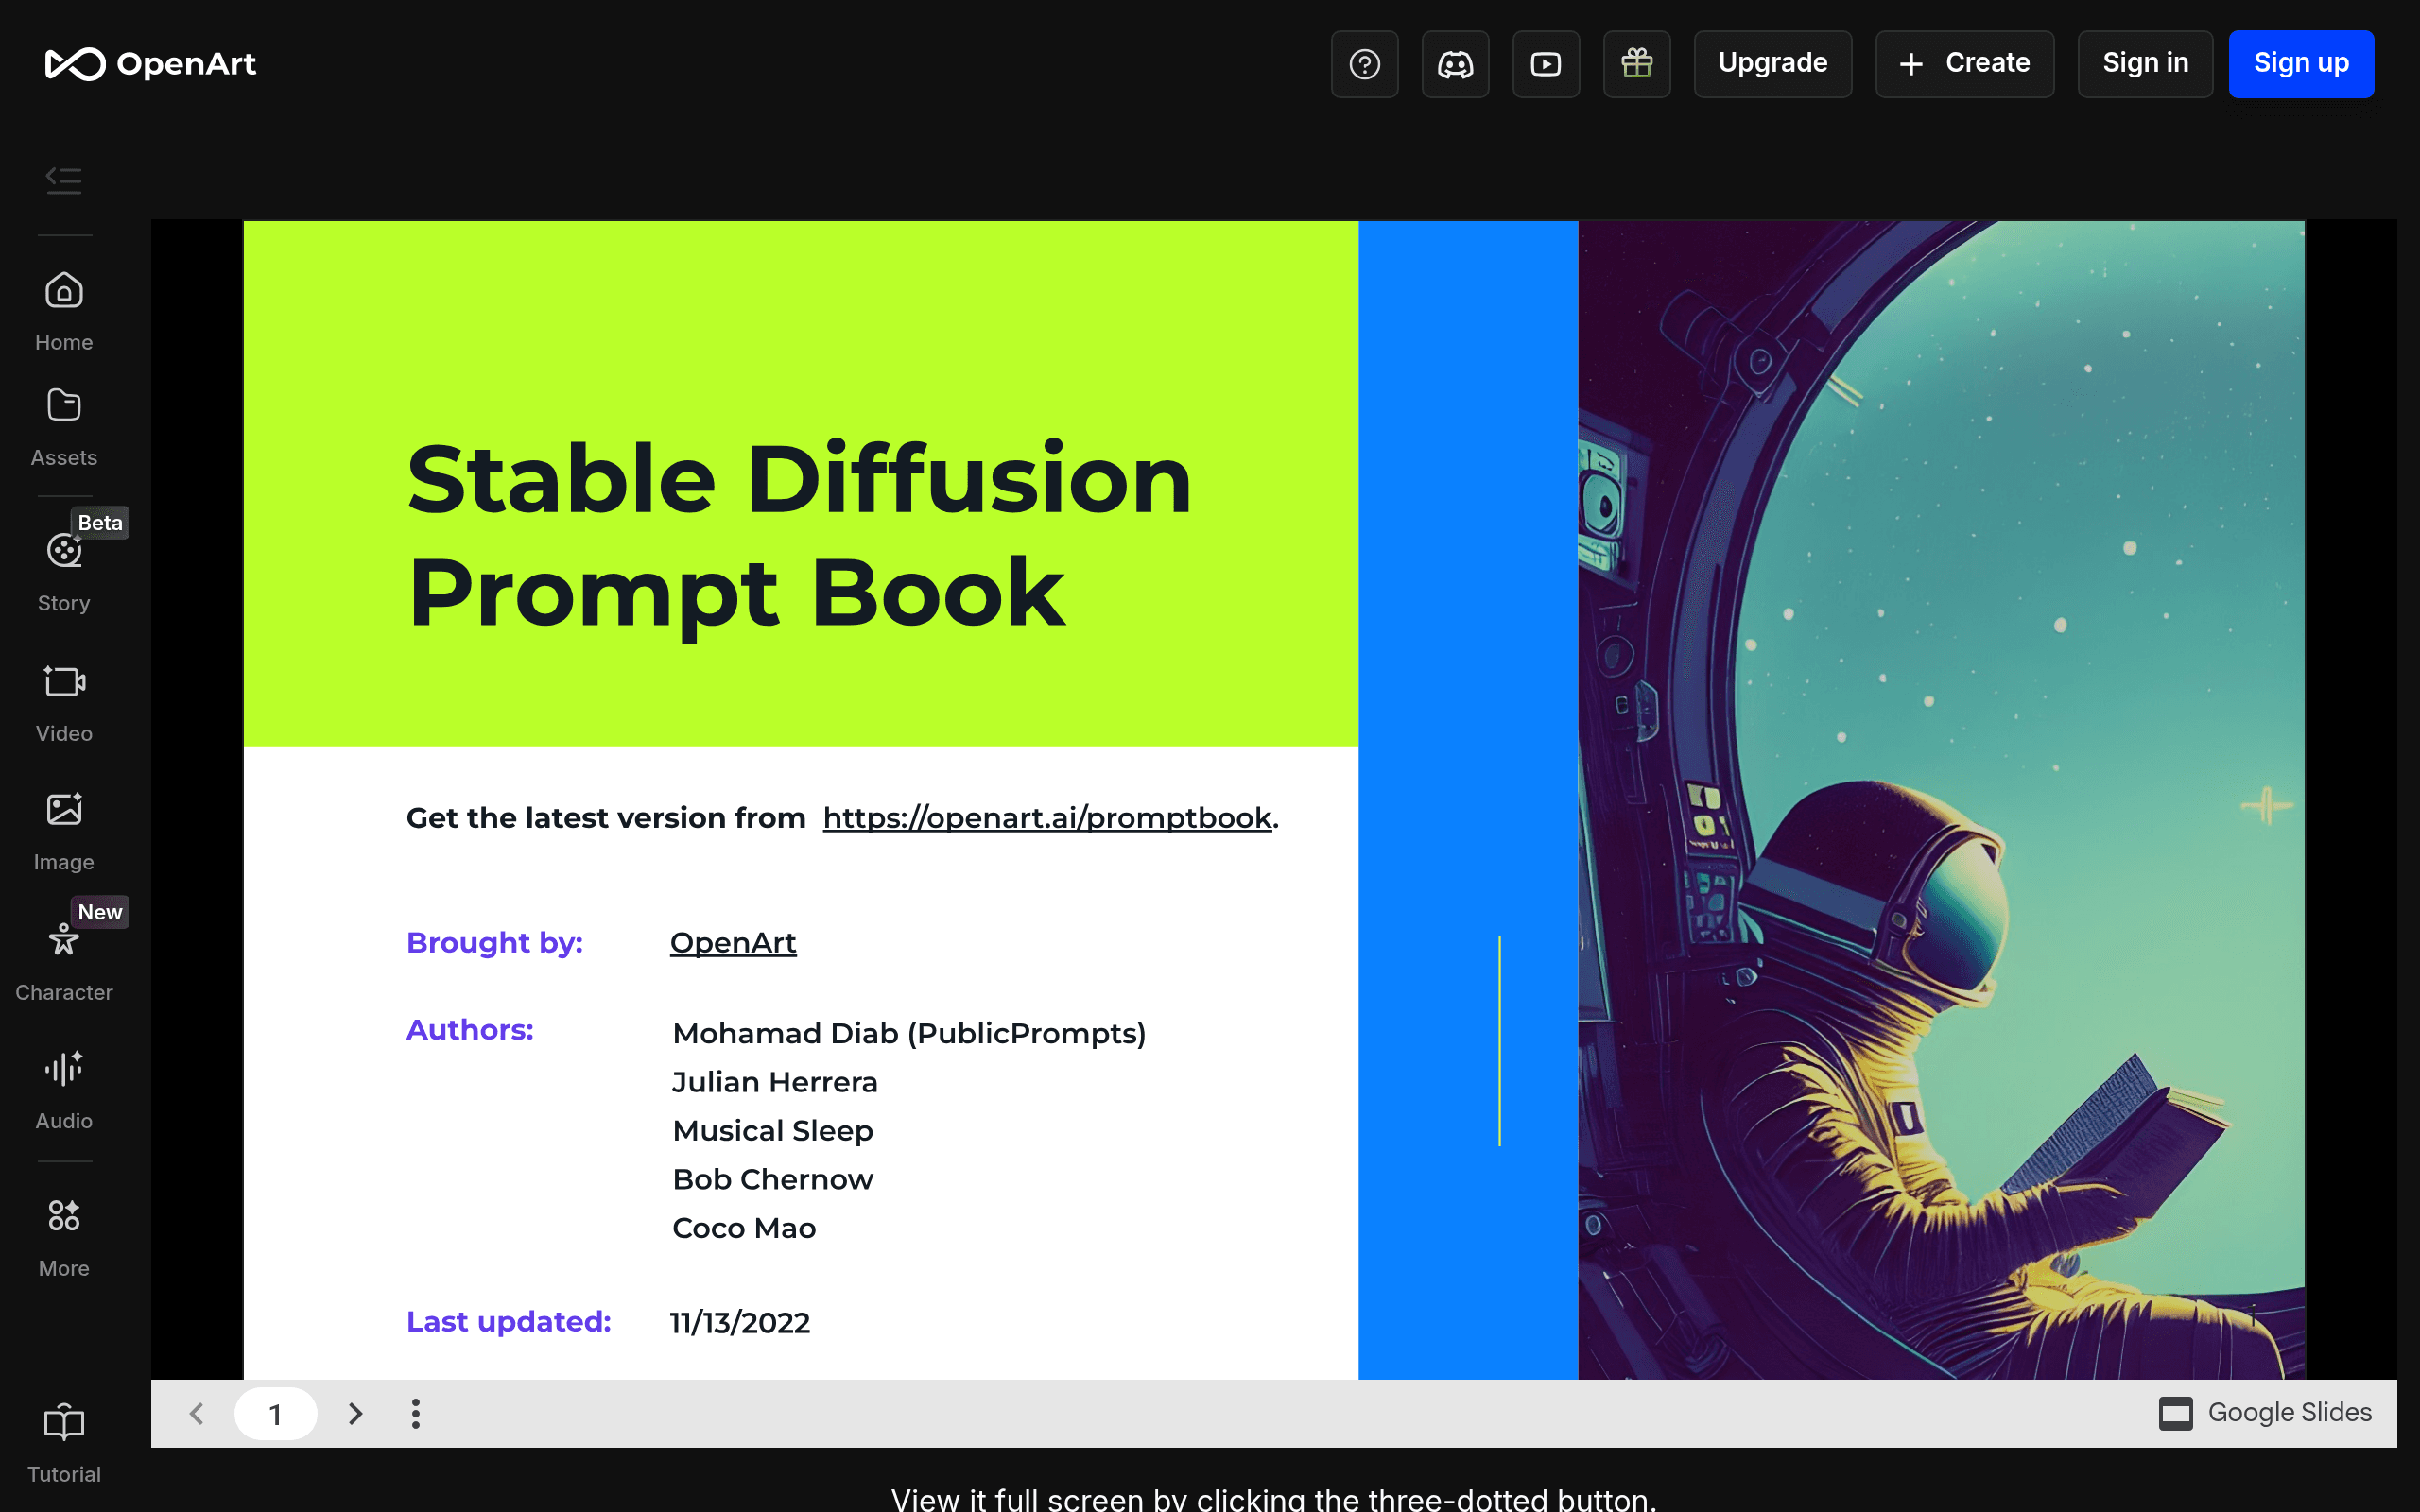Click the Google Slides logo link
Image resolution: width=2420 pixels, height=1512 pixels.
pos(2265,1413)
